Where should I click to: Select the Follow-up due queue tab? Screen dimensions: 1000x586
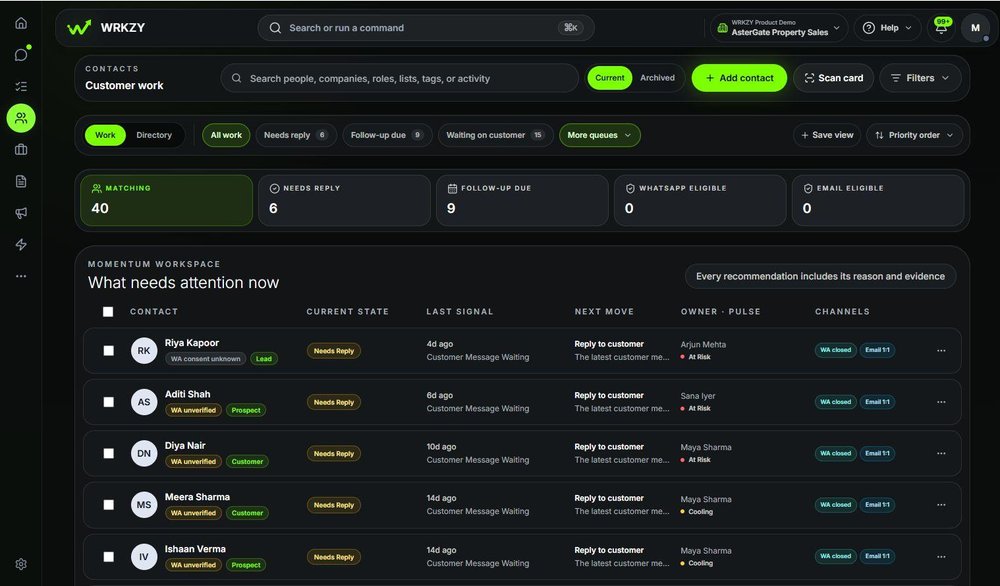(x=387, y=135)
